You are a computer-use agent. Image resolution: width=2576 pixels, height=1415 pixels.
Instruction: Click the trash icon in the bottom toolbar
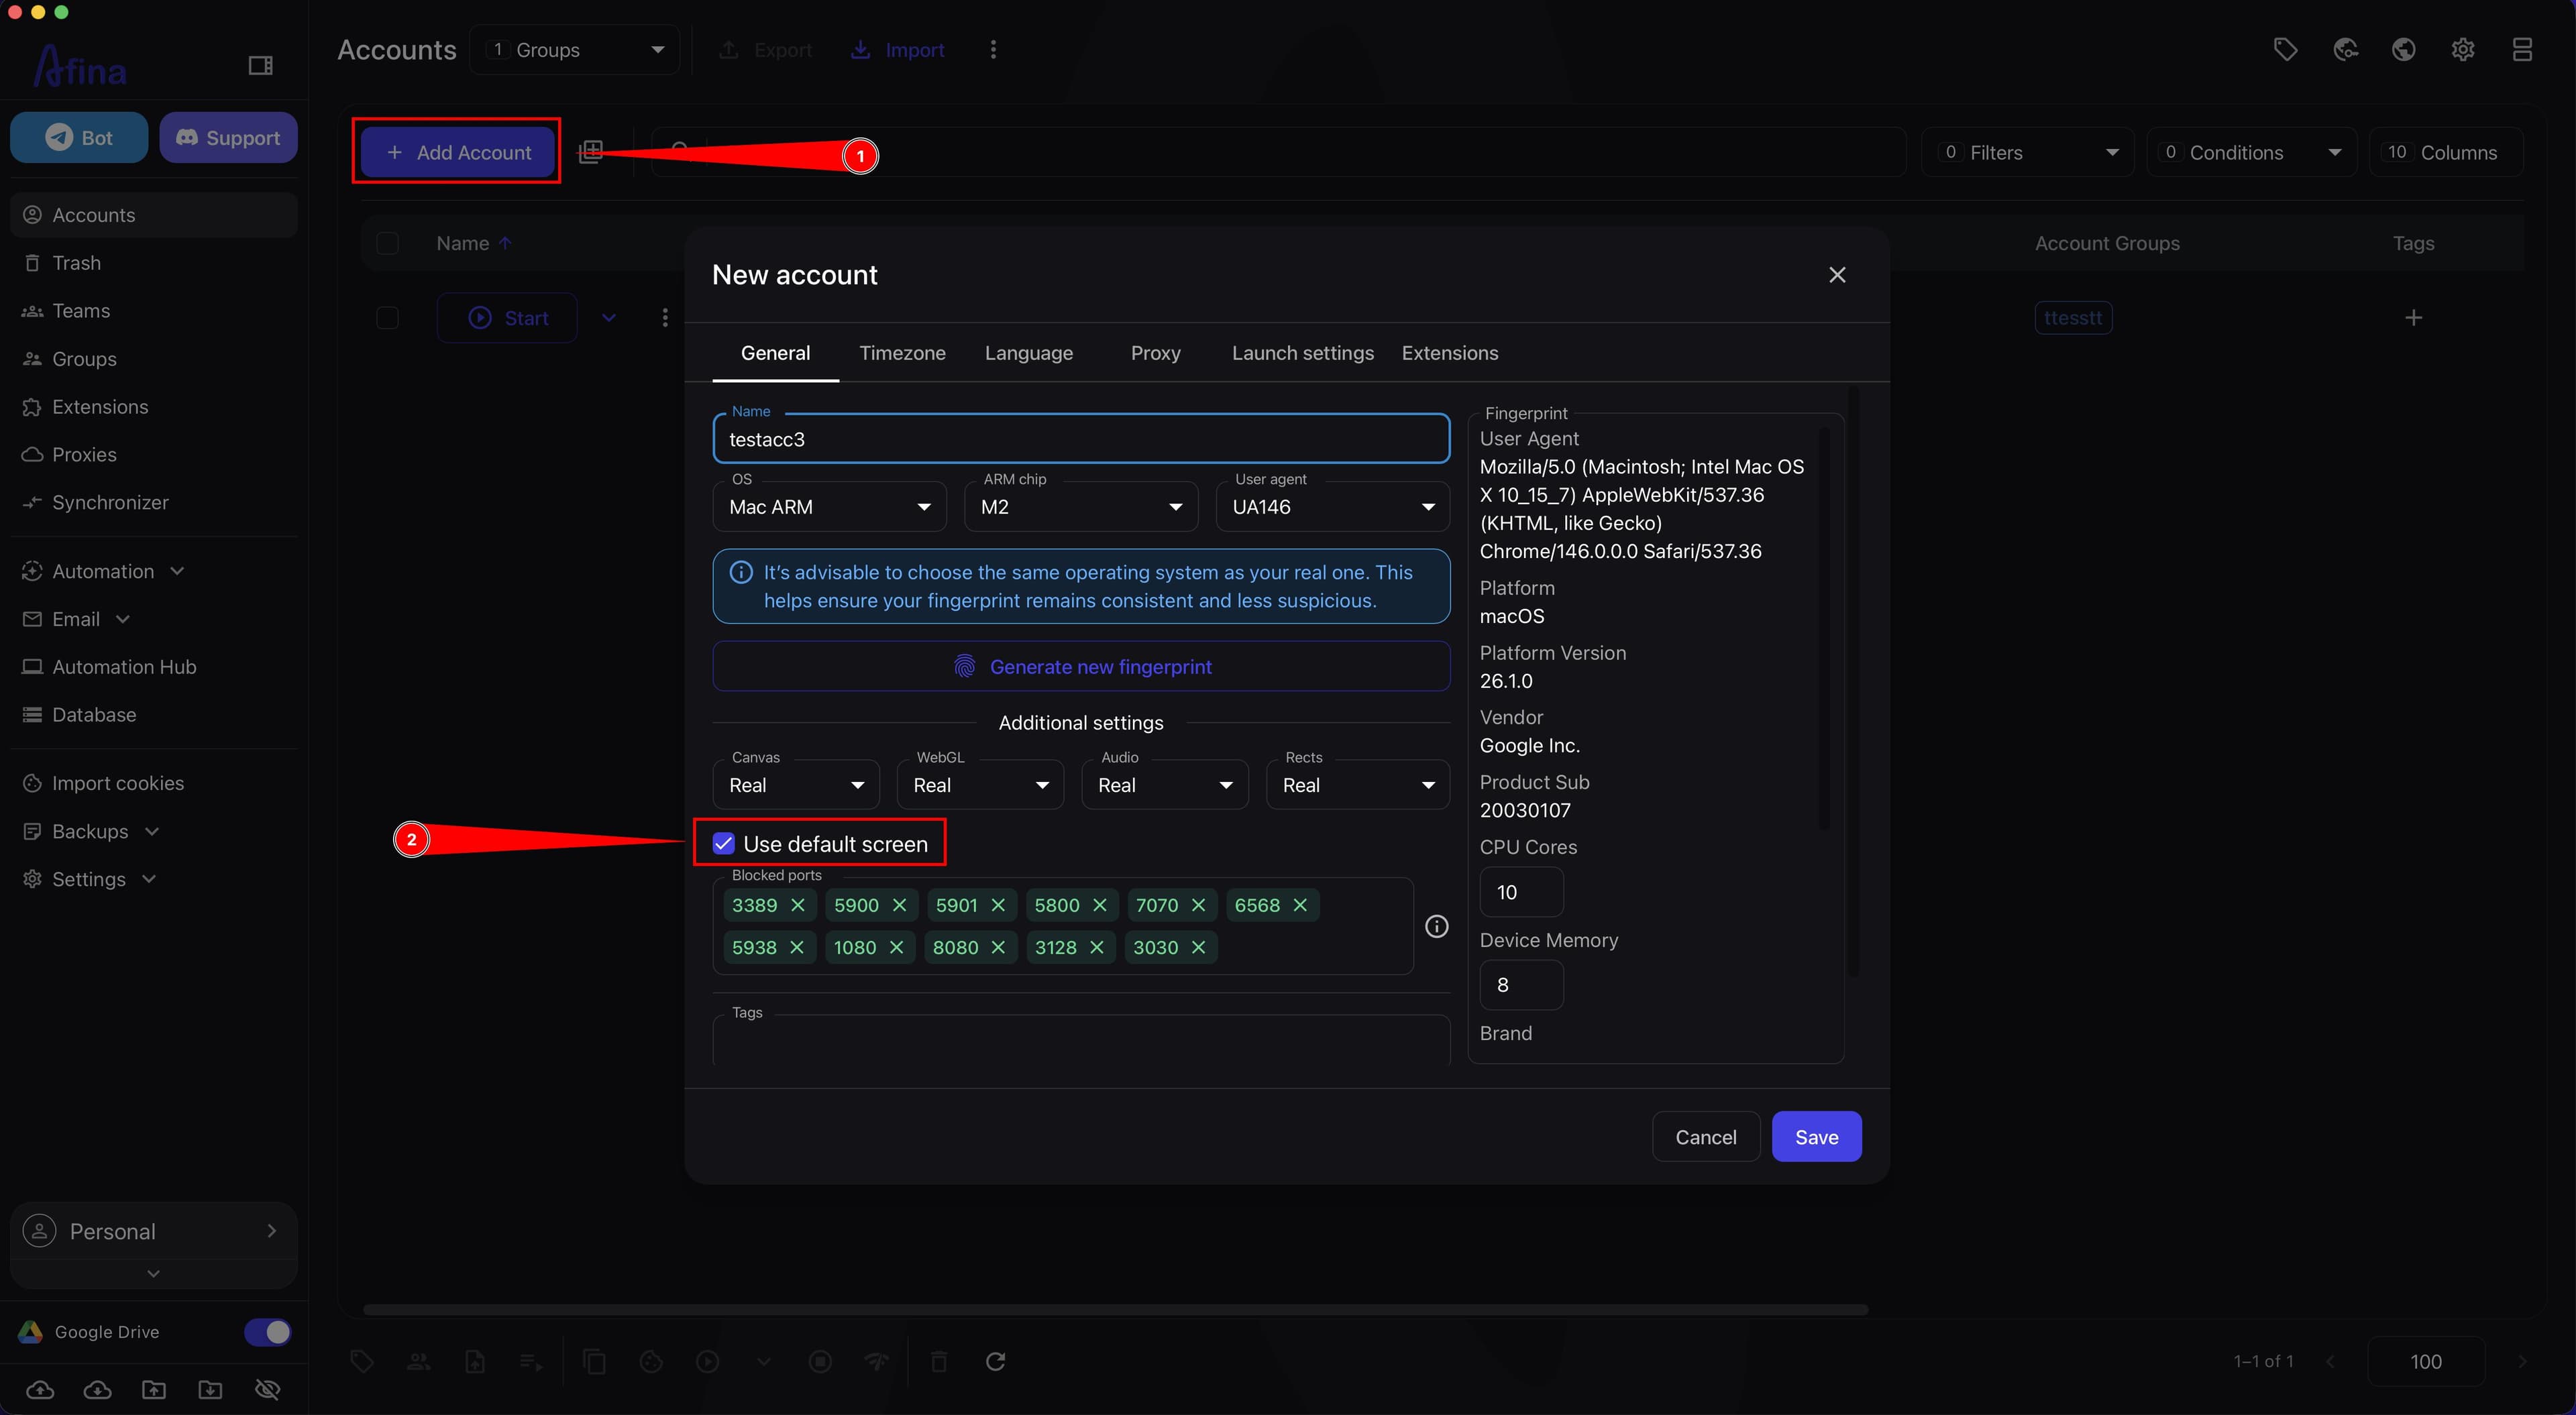(x=939, y=1361)
